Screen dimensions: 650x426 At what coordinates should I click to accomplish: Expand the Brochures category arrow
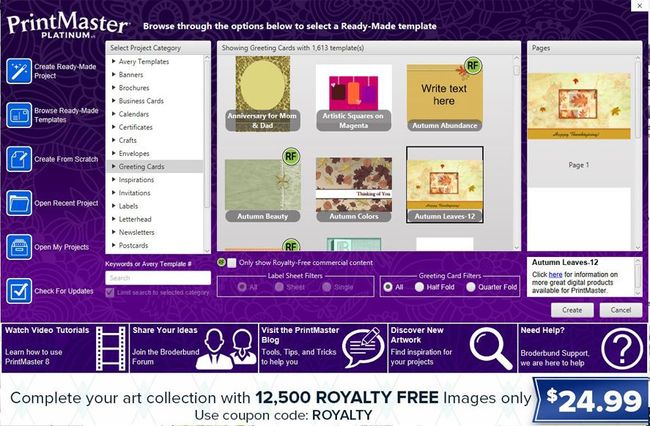(x=114, y=87)
